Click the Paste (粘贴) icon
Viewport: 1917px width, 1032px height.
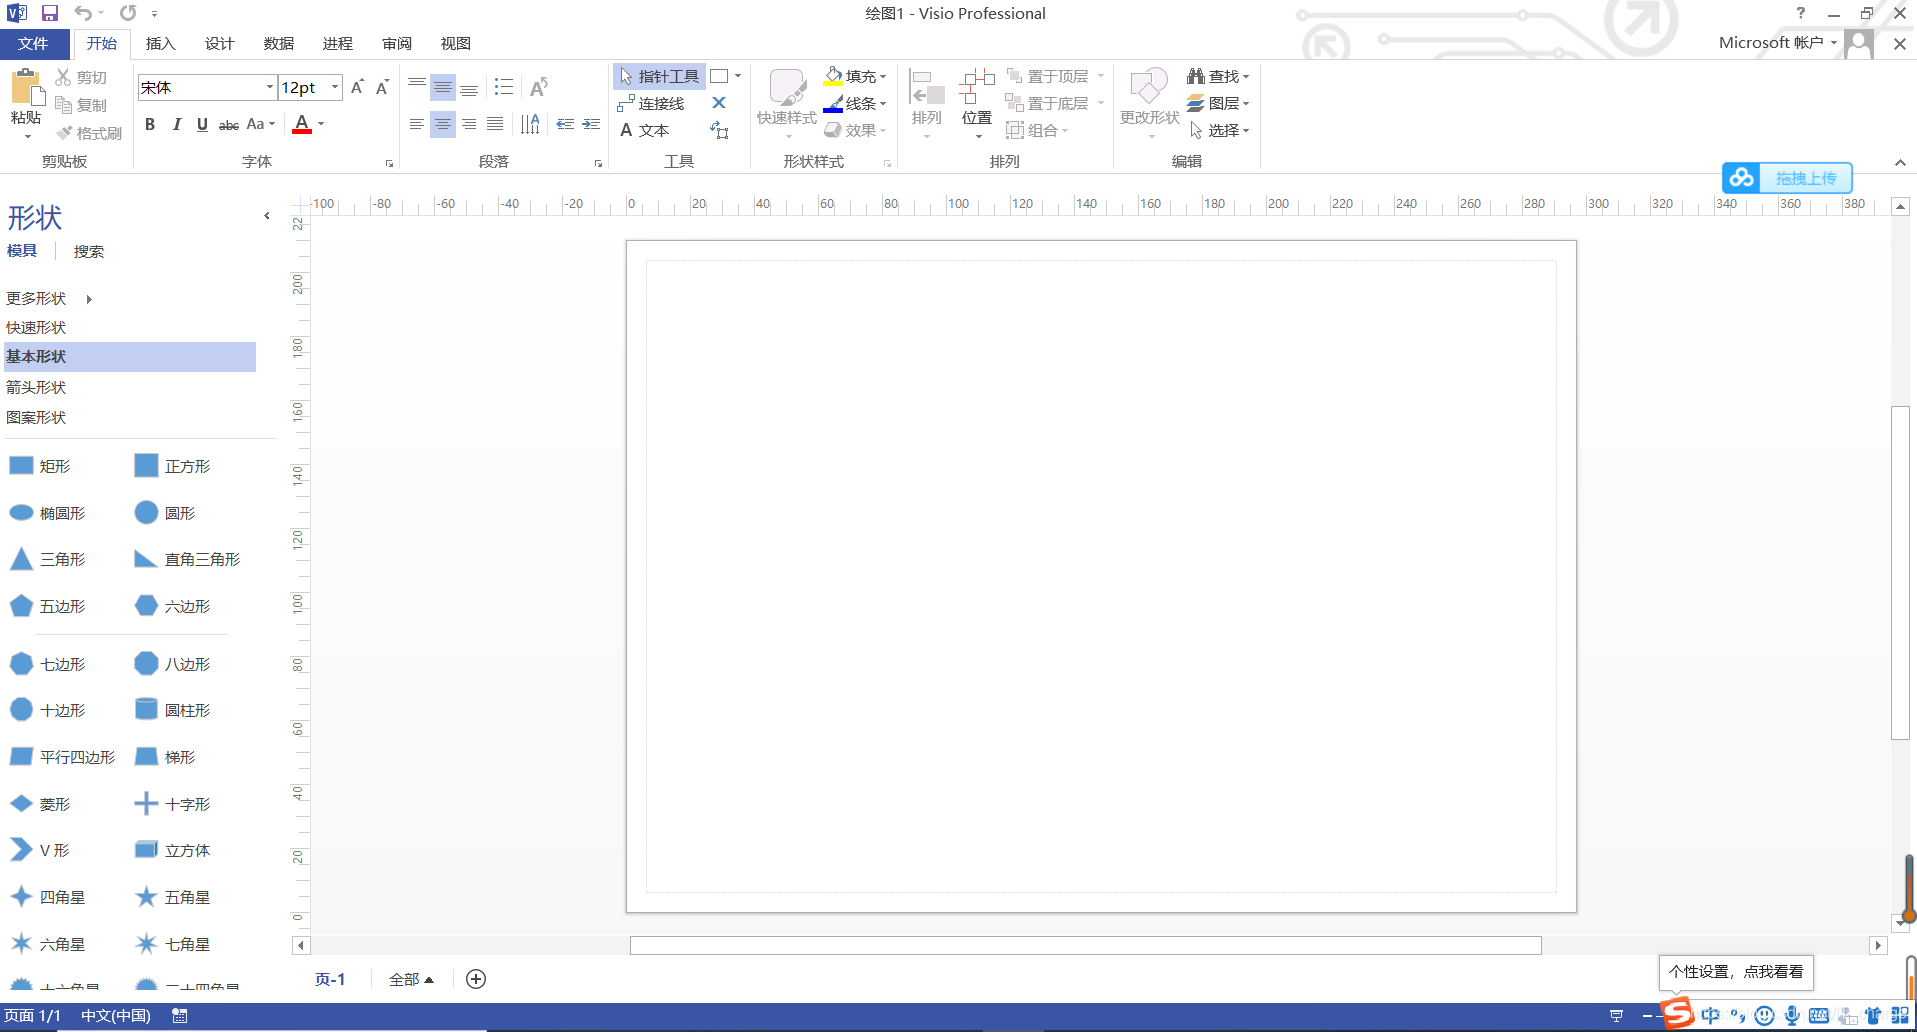[26, 88]
